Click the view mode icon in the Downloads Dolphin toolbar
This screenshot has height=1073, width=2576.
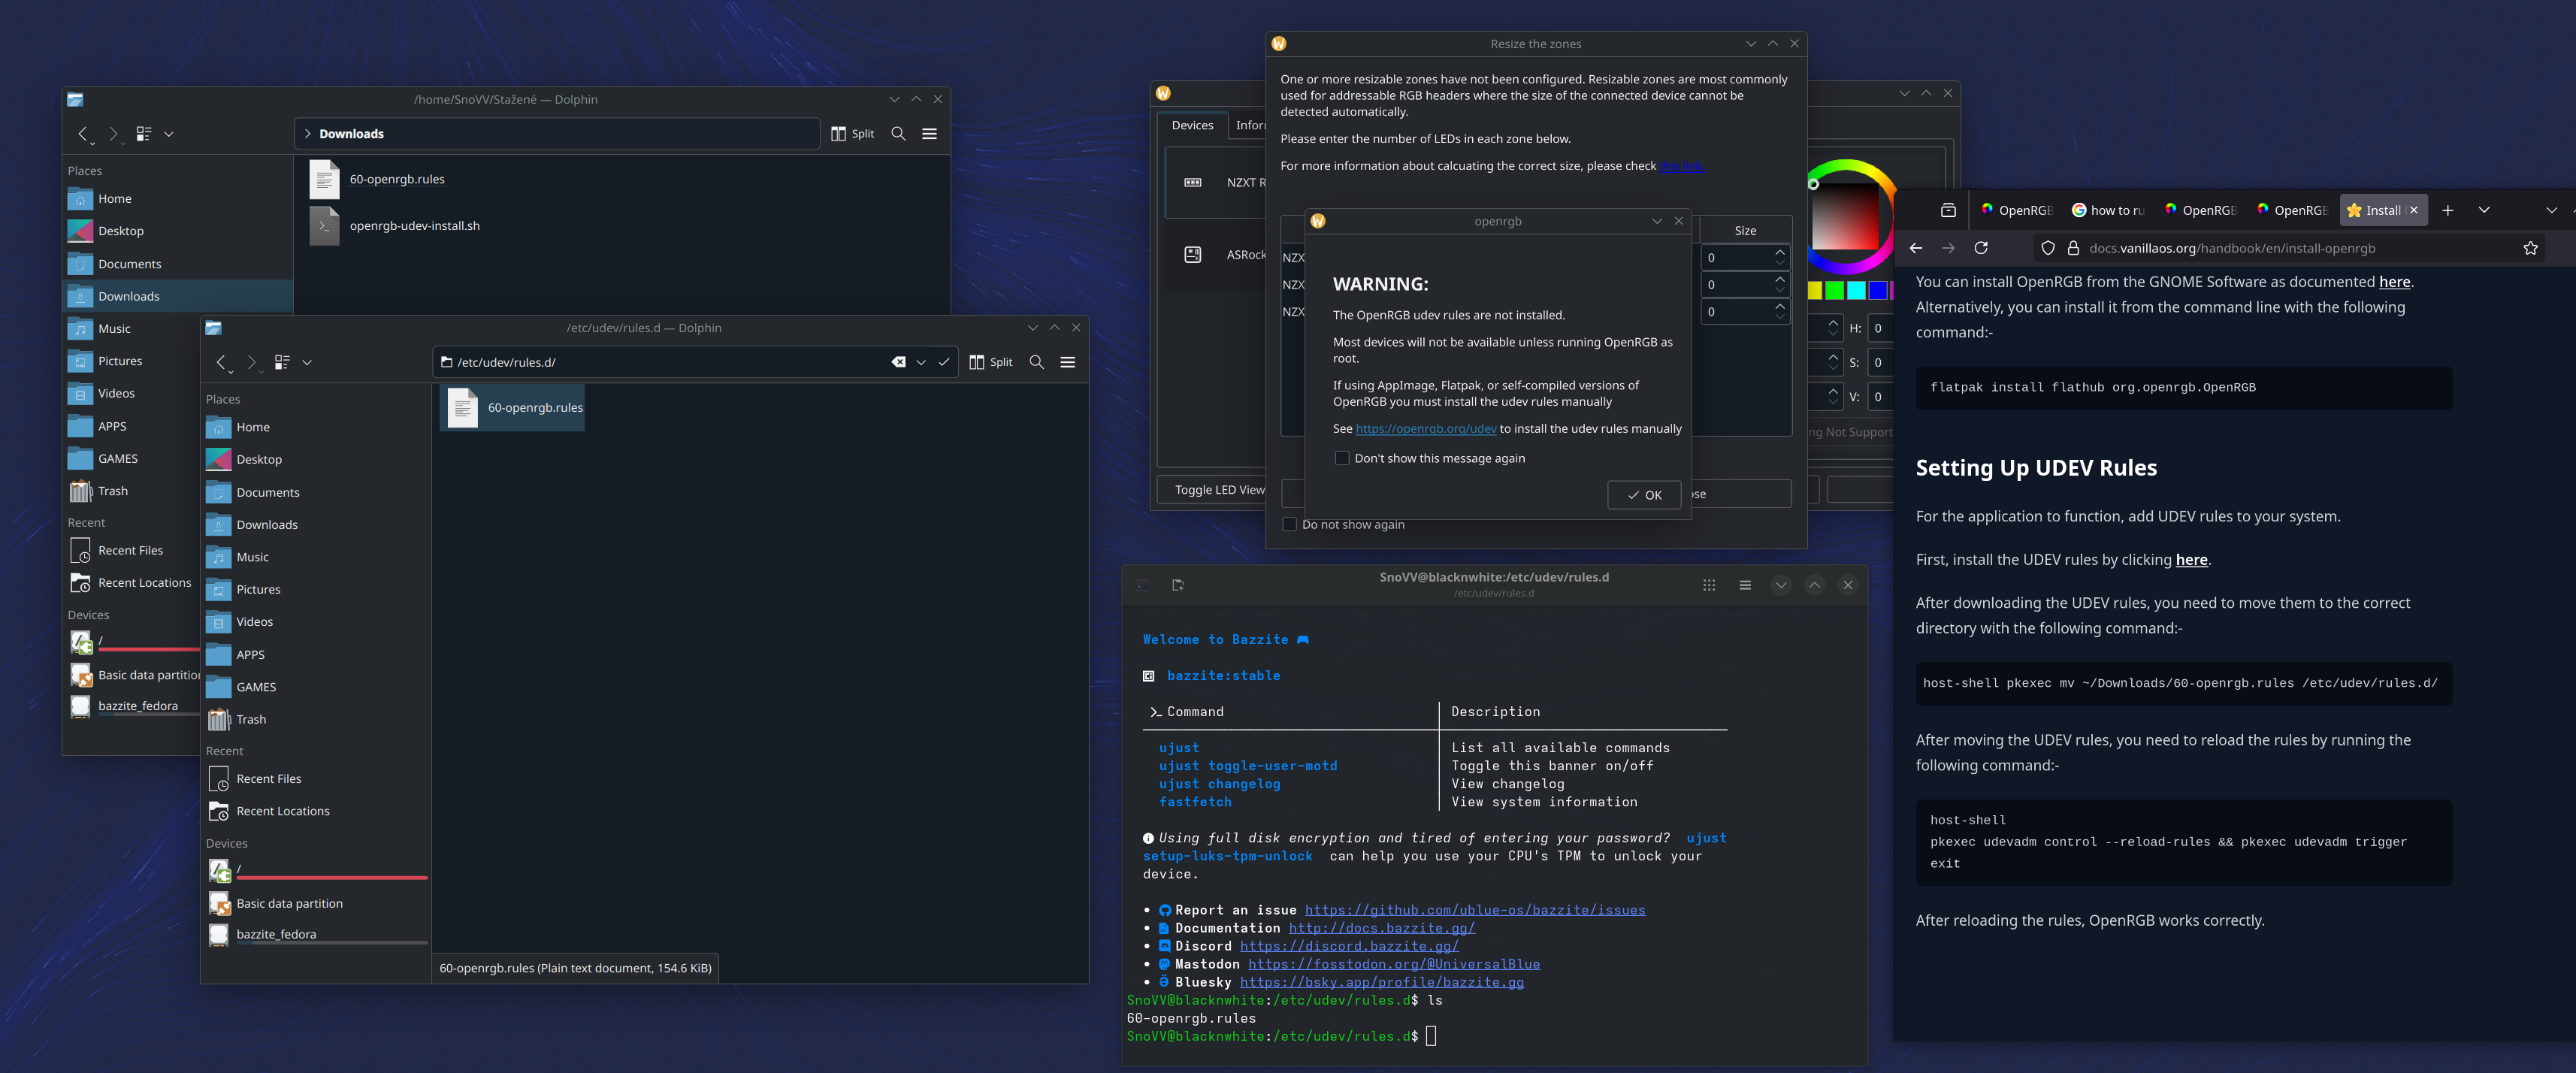[144, 134]
